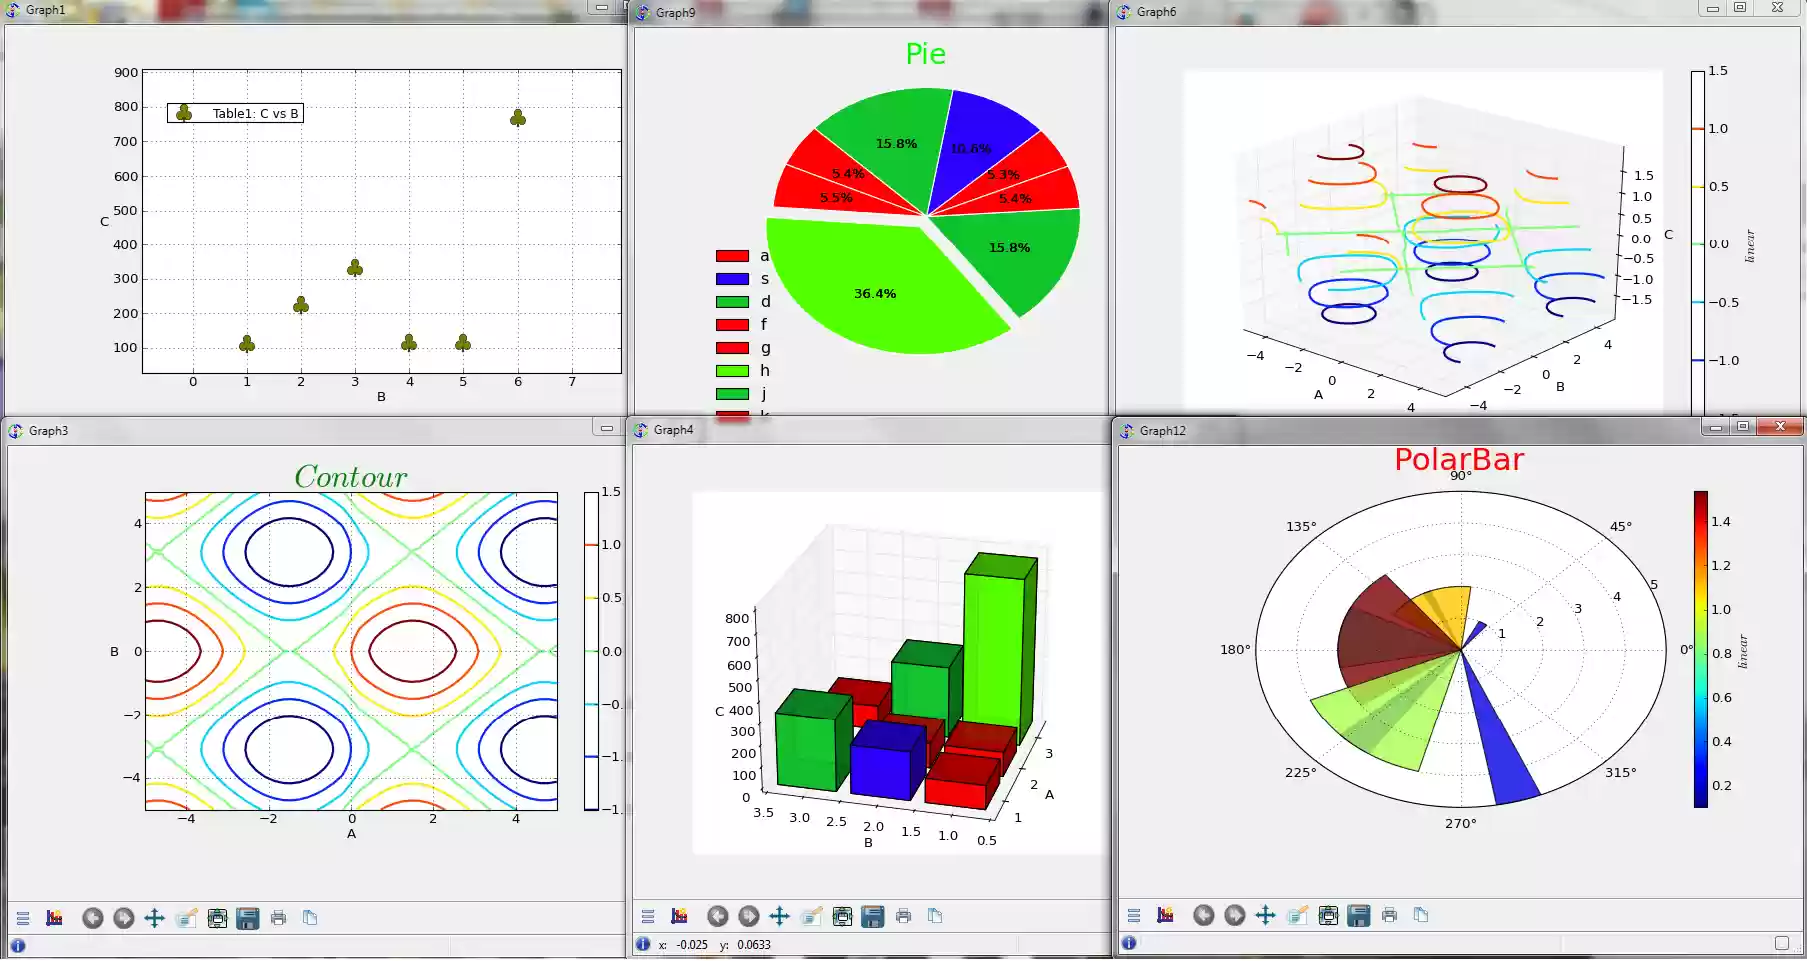Save the 3D bar plot using the floppy icon

pyautogui.click(x=873, y=916)
